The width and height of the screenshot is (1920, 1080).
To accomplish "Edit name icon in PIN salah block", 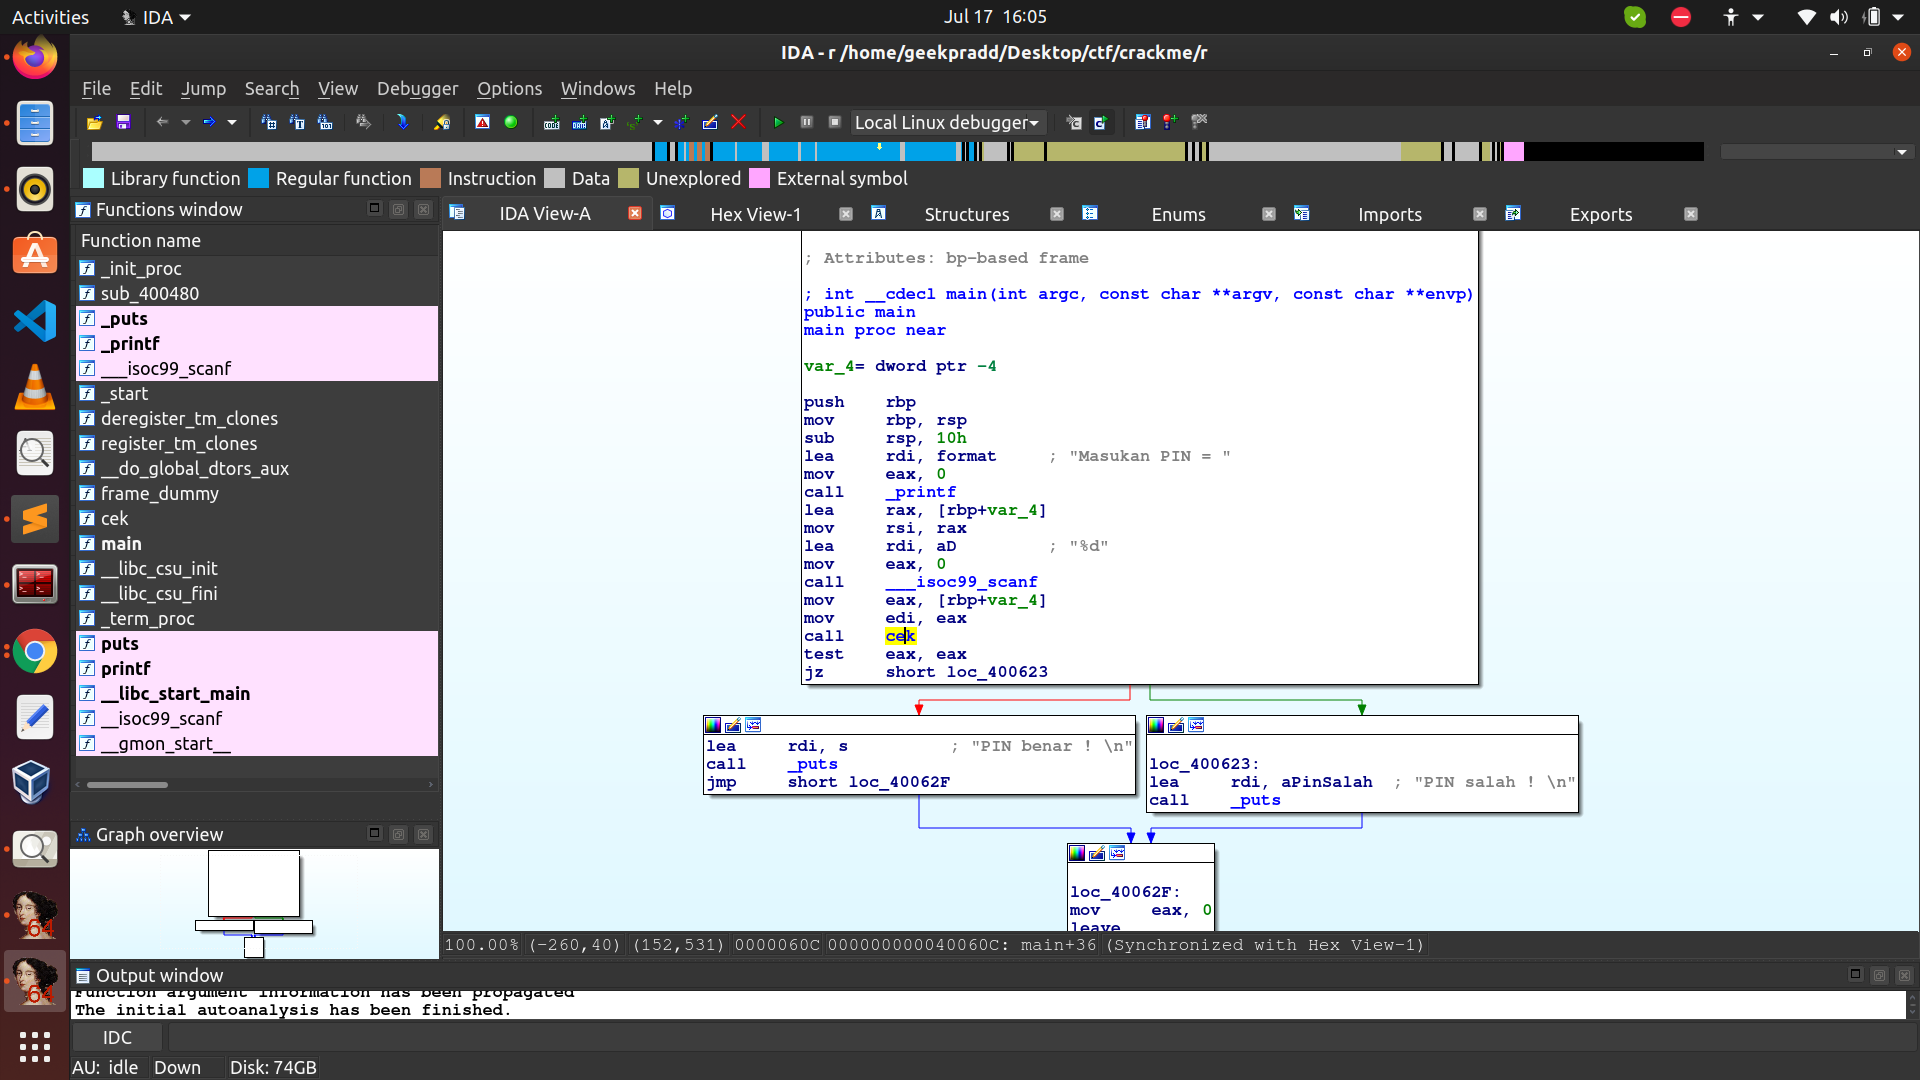I will pyautogui.click(x=1176, y=725).
